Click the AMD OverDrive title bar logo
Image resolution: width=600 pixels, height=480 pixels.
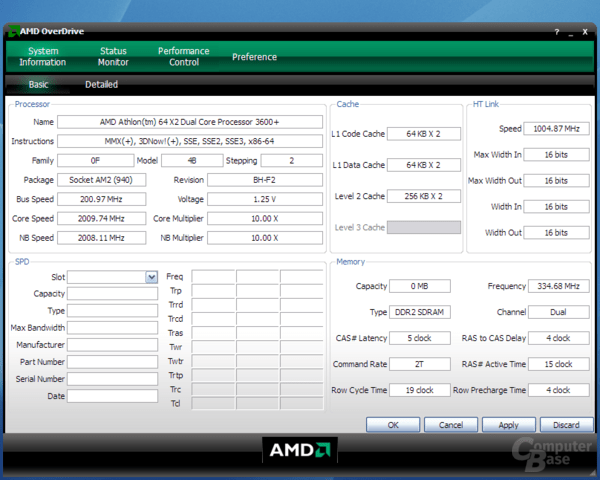13,31
